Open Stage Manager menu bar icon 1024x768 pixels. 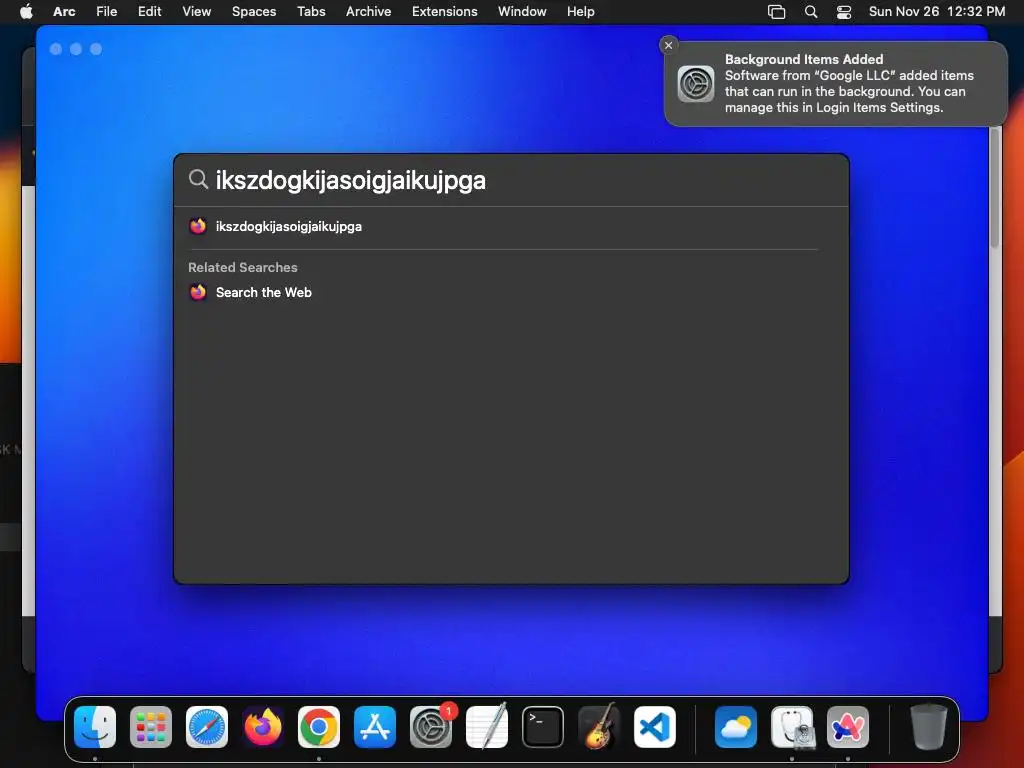[776, 12]
